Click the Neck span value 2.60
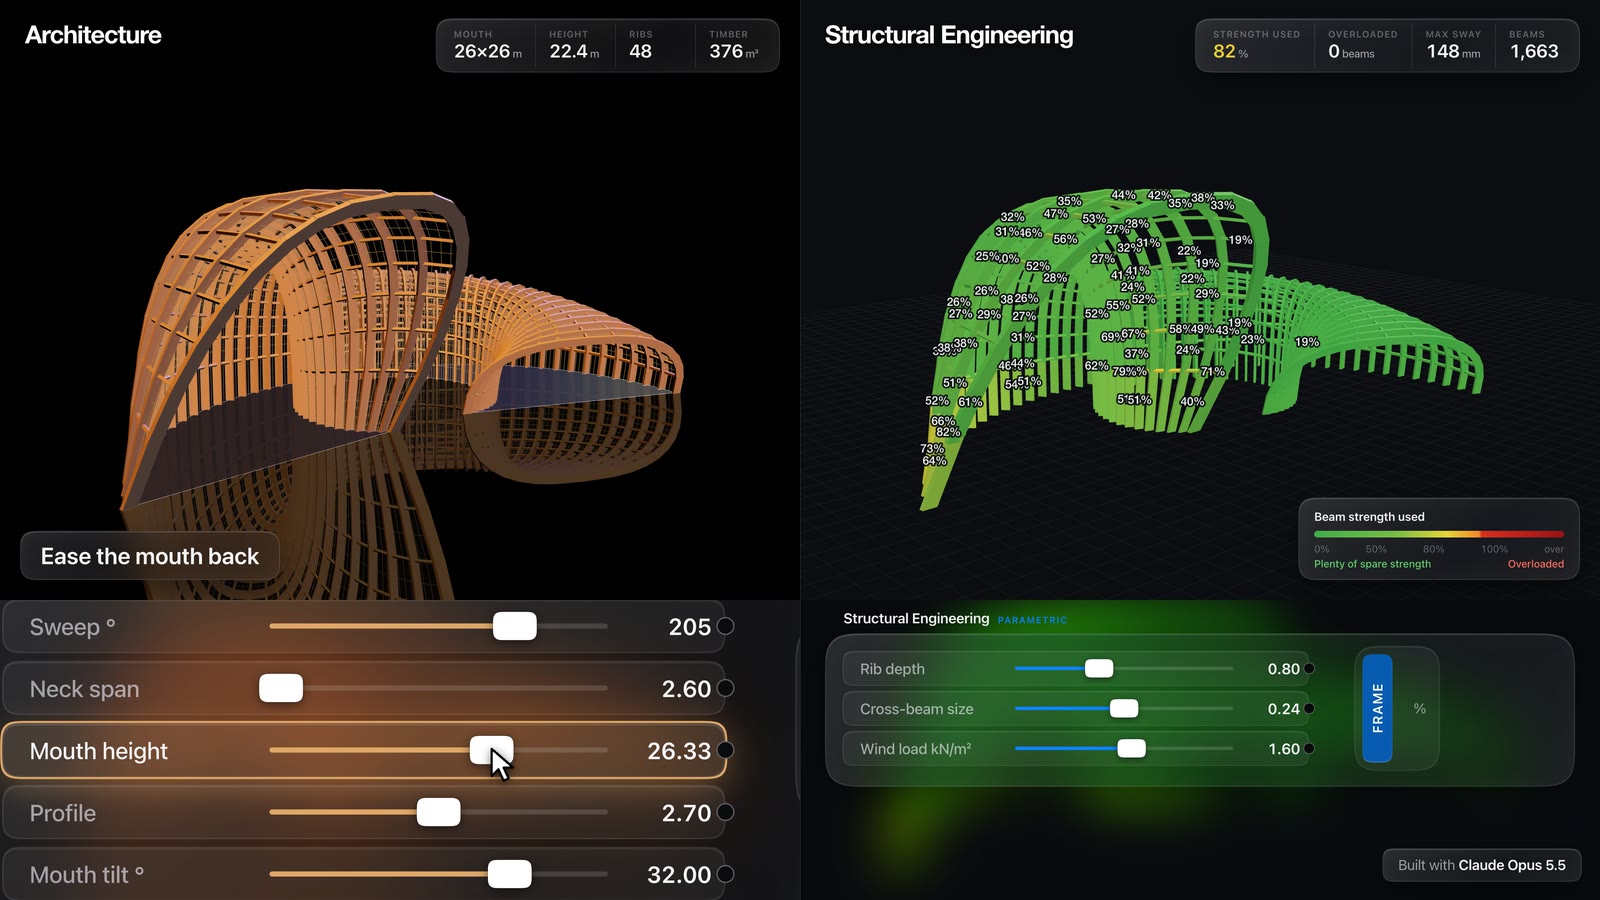Screen dimensions: 1600x900 [x=686, y=689]
